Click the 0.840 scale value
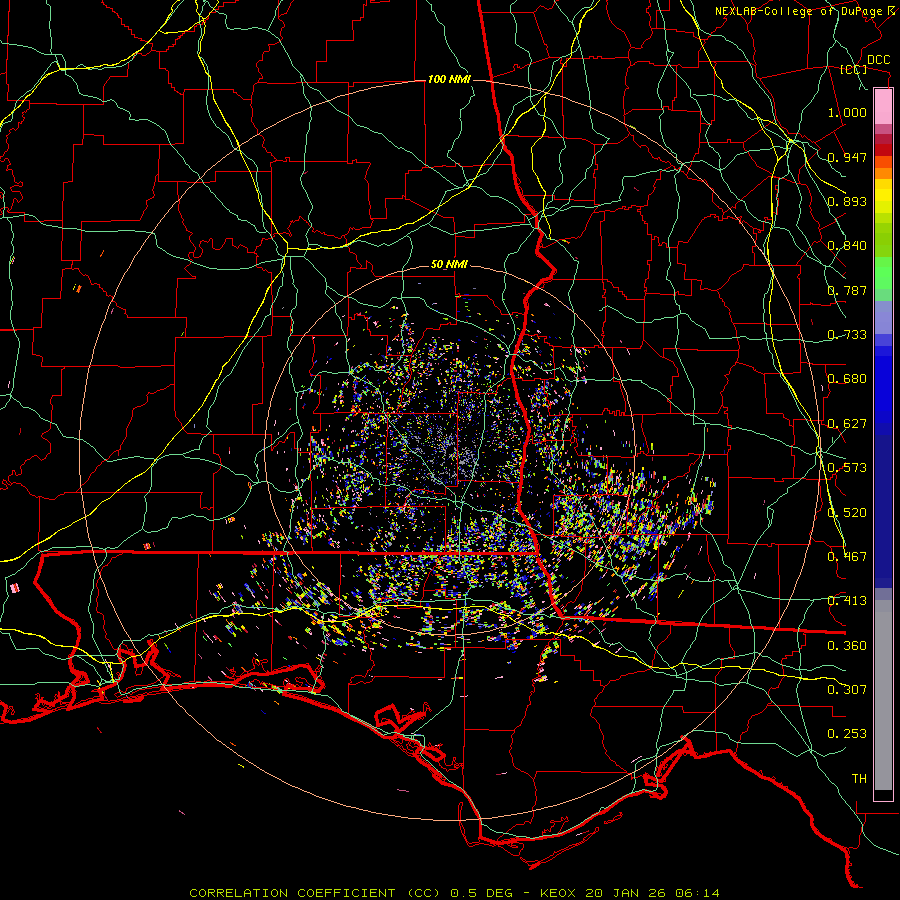 [x=847, y=246]
